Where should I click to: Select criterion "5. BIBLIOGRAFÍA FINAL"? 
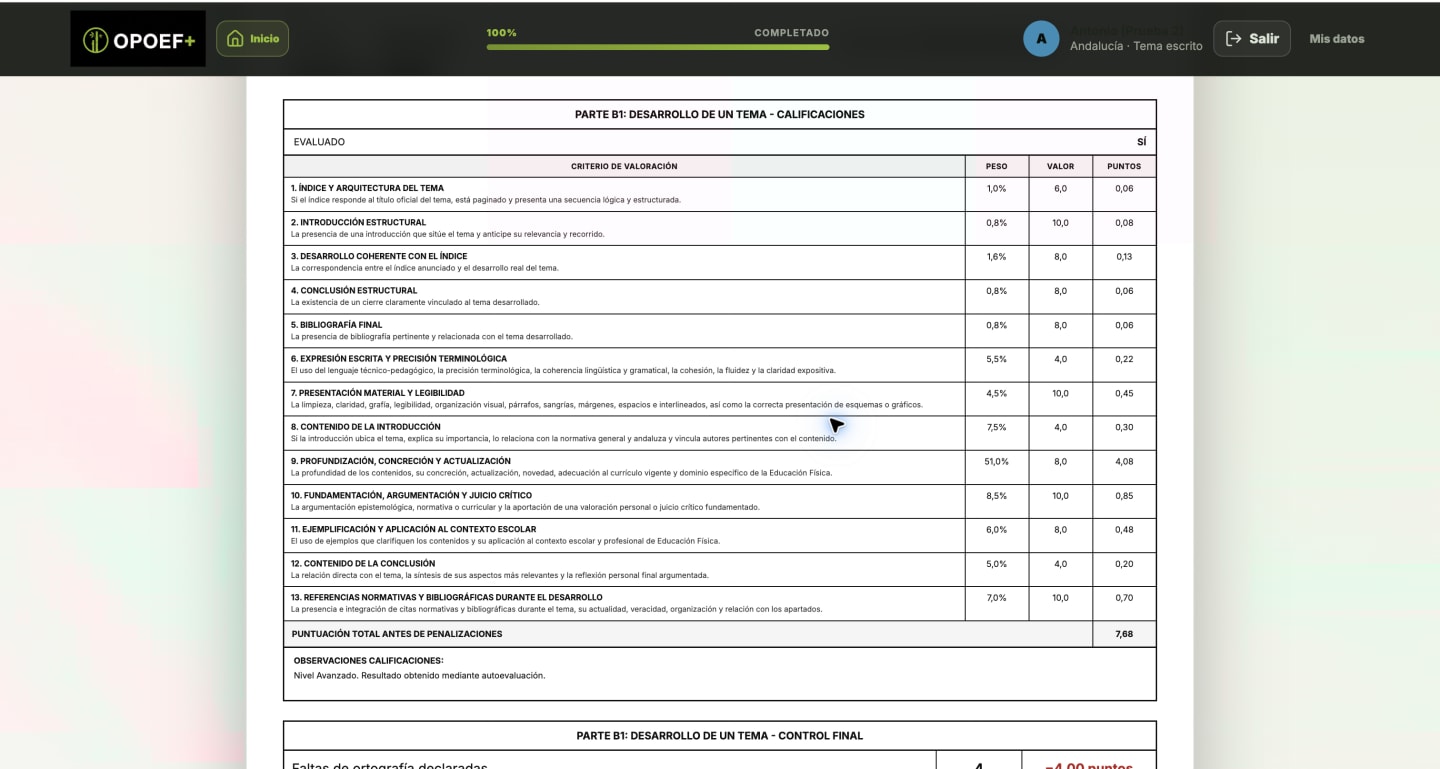point(336,324)
